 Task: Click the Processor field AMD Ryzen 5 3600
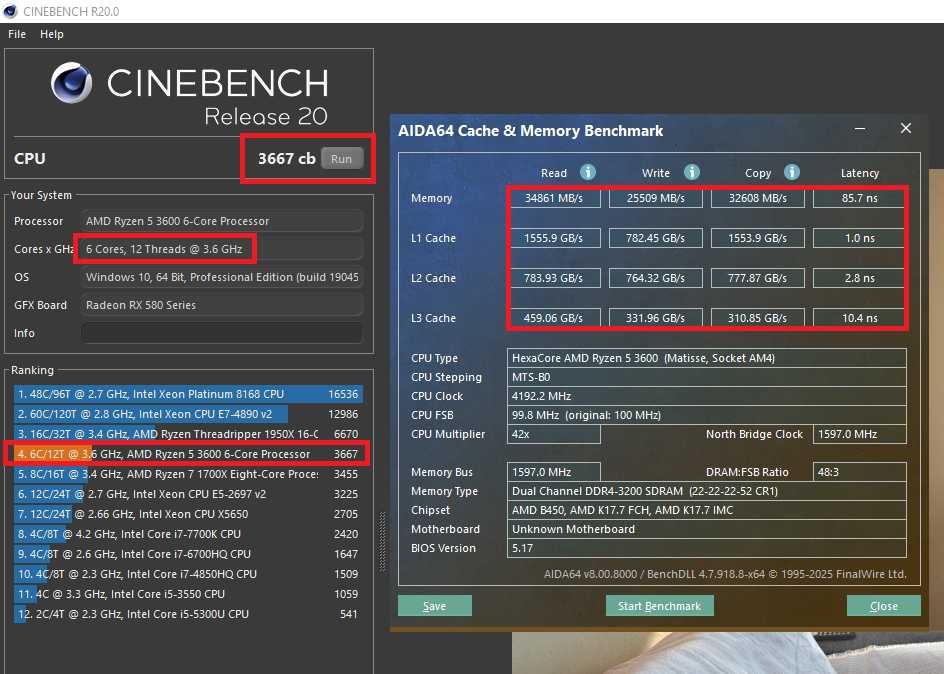pyautogui.click(x=222, y=221)
